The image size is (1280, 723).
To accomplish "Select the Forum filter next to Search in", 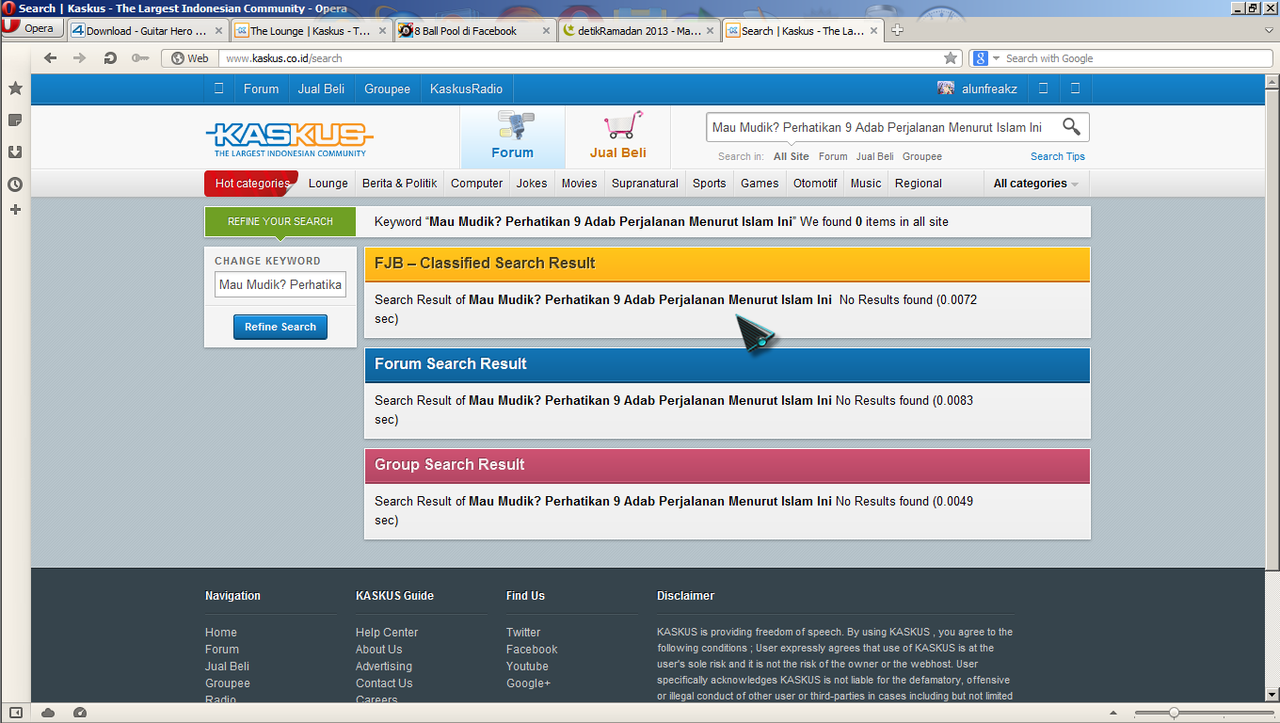I will 833,156.
